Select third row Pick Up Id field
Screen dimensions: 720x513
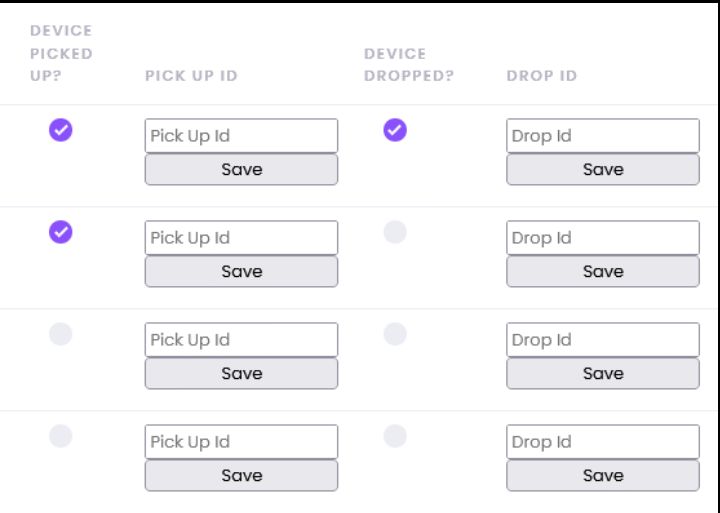[241, 340]
